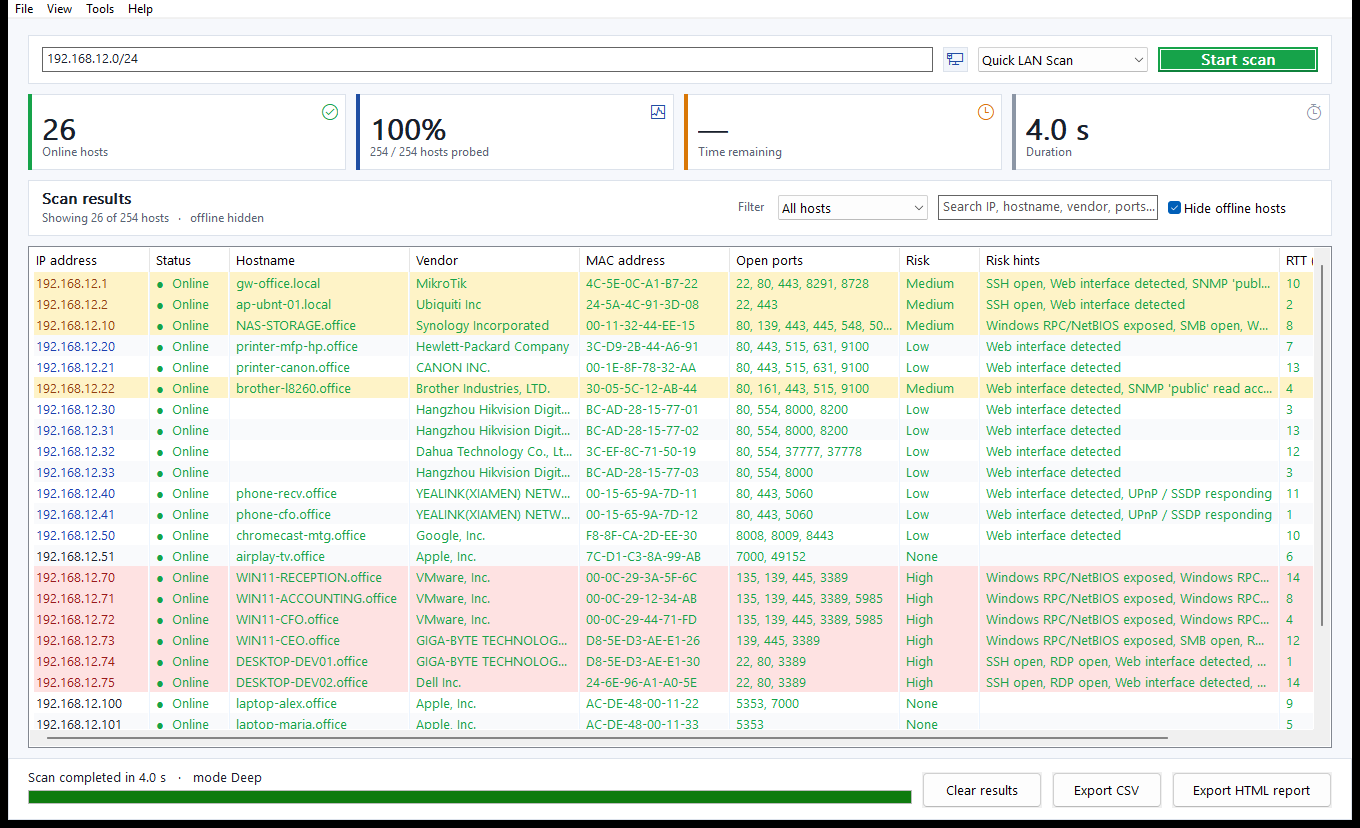Click the clock icon on the Time remaining card

click(x=986, y=112)
